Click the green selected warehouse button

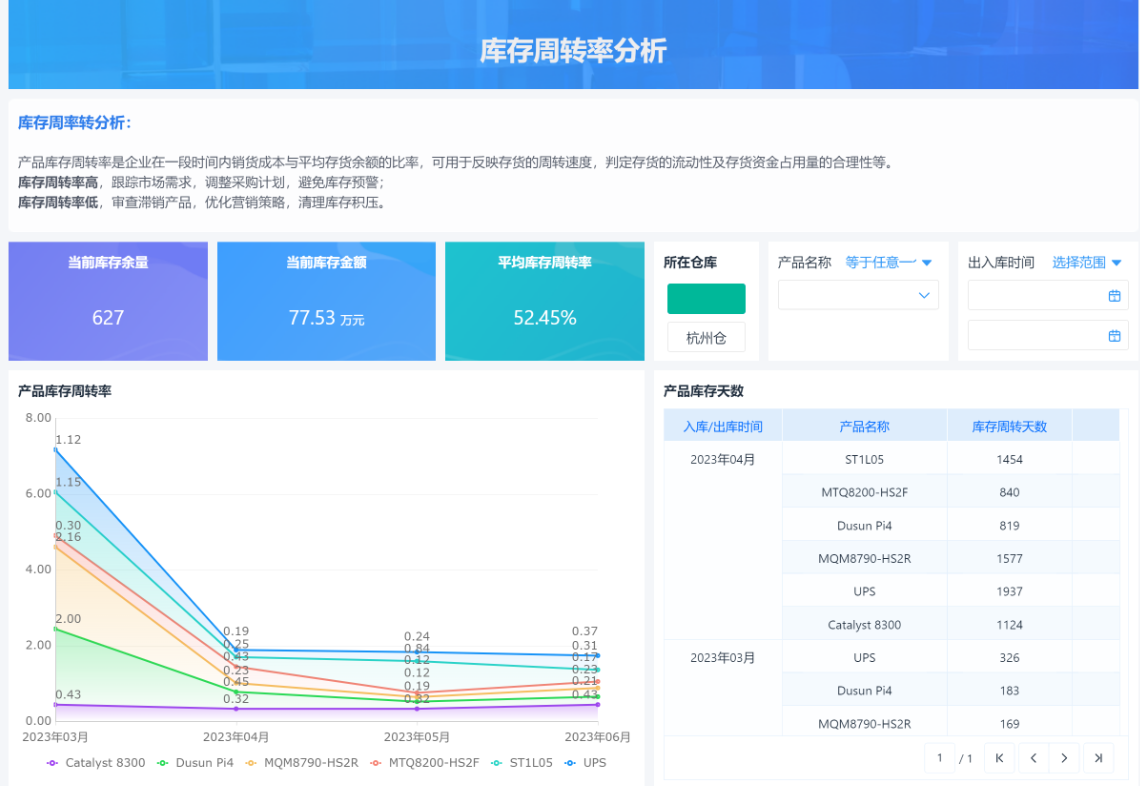pos(706,299)
